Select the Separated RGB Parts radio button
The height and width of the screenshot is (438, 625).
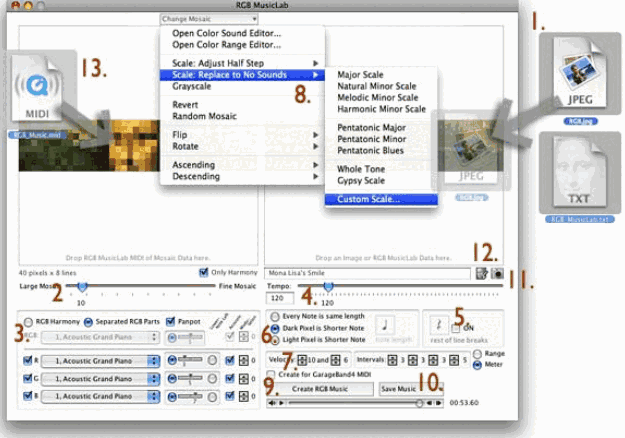[88, 322]
